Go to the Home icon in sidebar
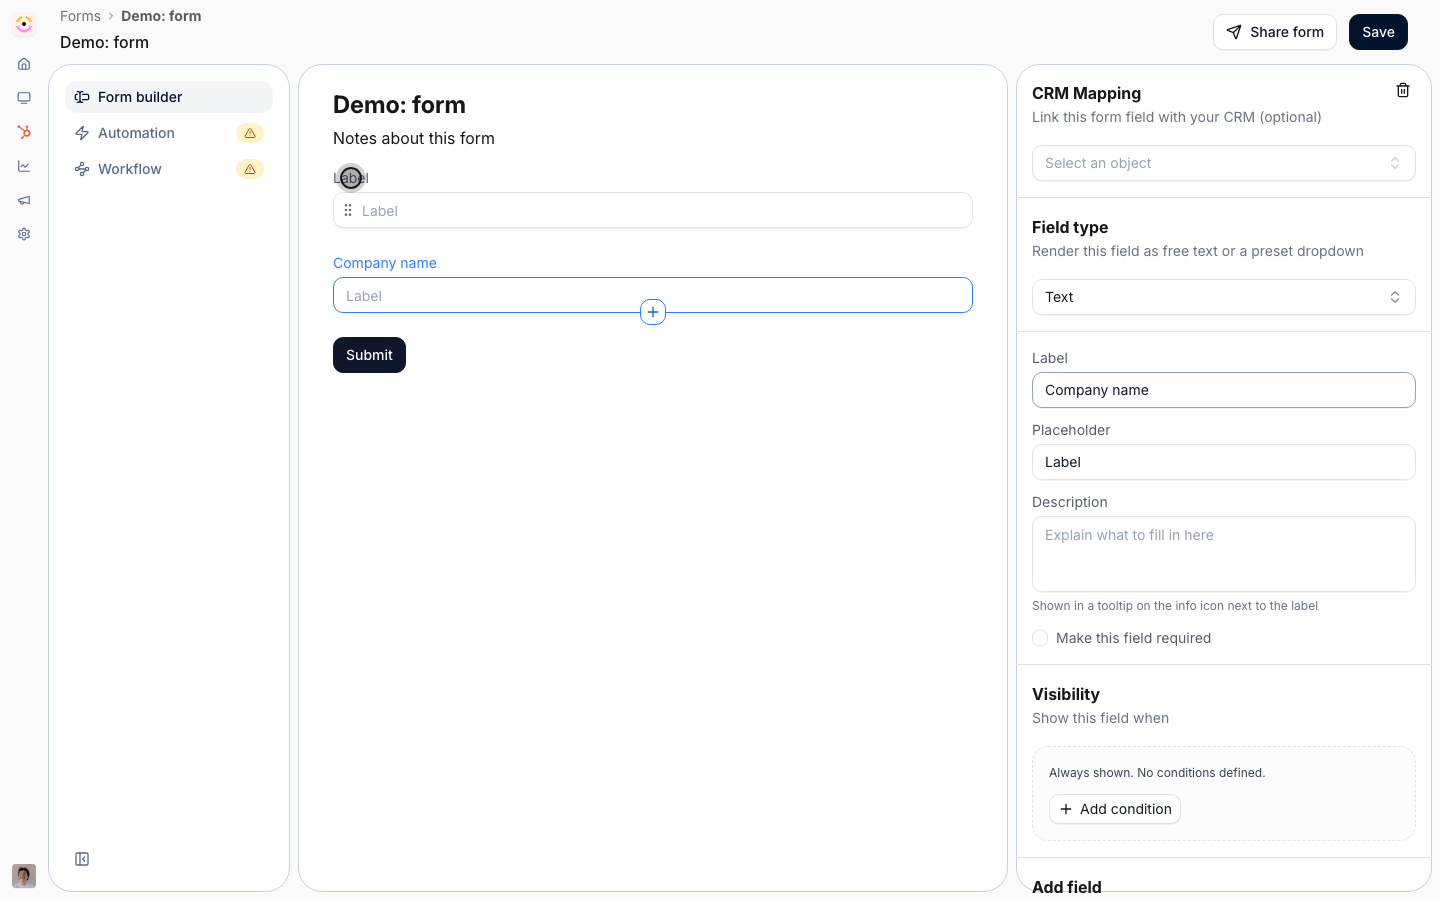The height and width of the screenshot is (900, 1440). [24, 64]
